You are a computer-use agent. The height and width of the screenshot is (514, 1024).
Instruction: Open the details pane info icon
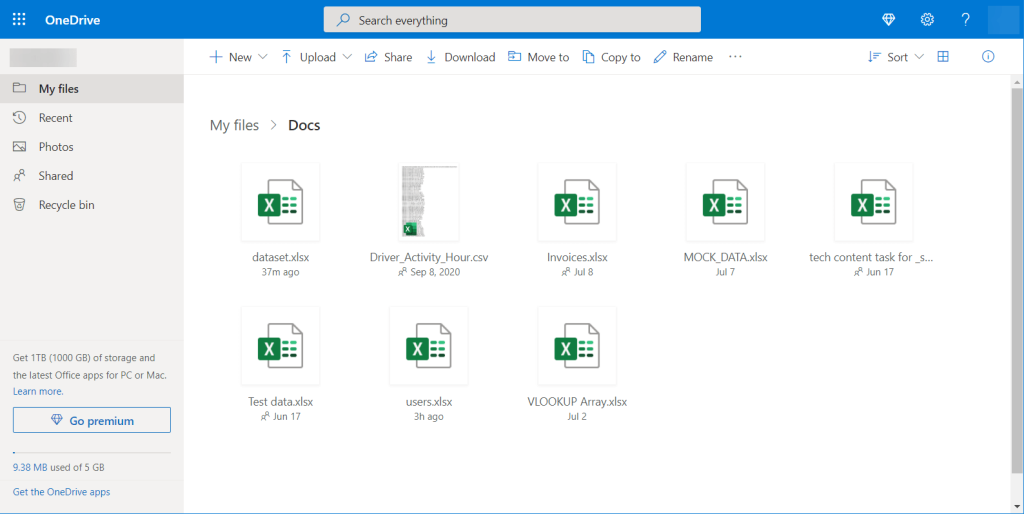point(988,57)
